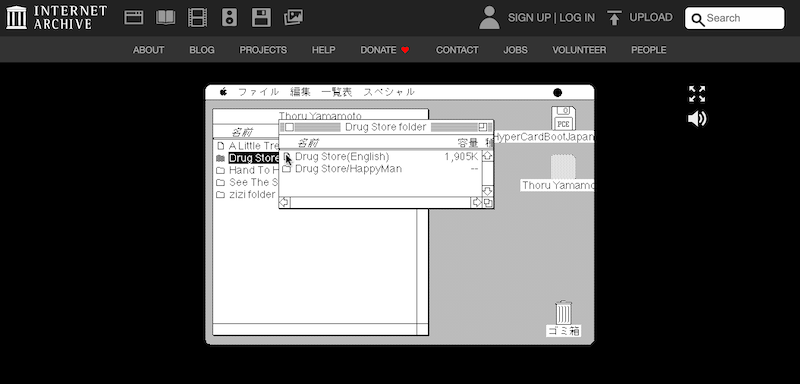Click the size box of Drug Store window
Viewport: 800px width, 384px height.
488,202
